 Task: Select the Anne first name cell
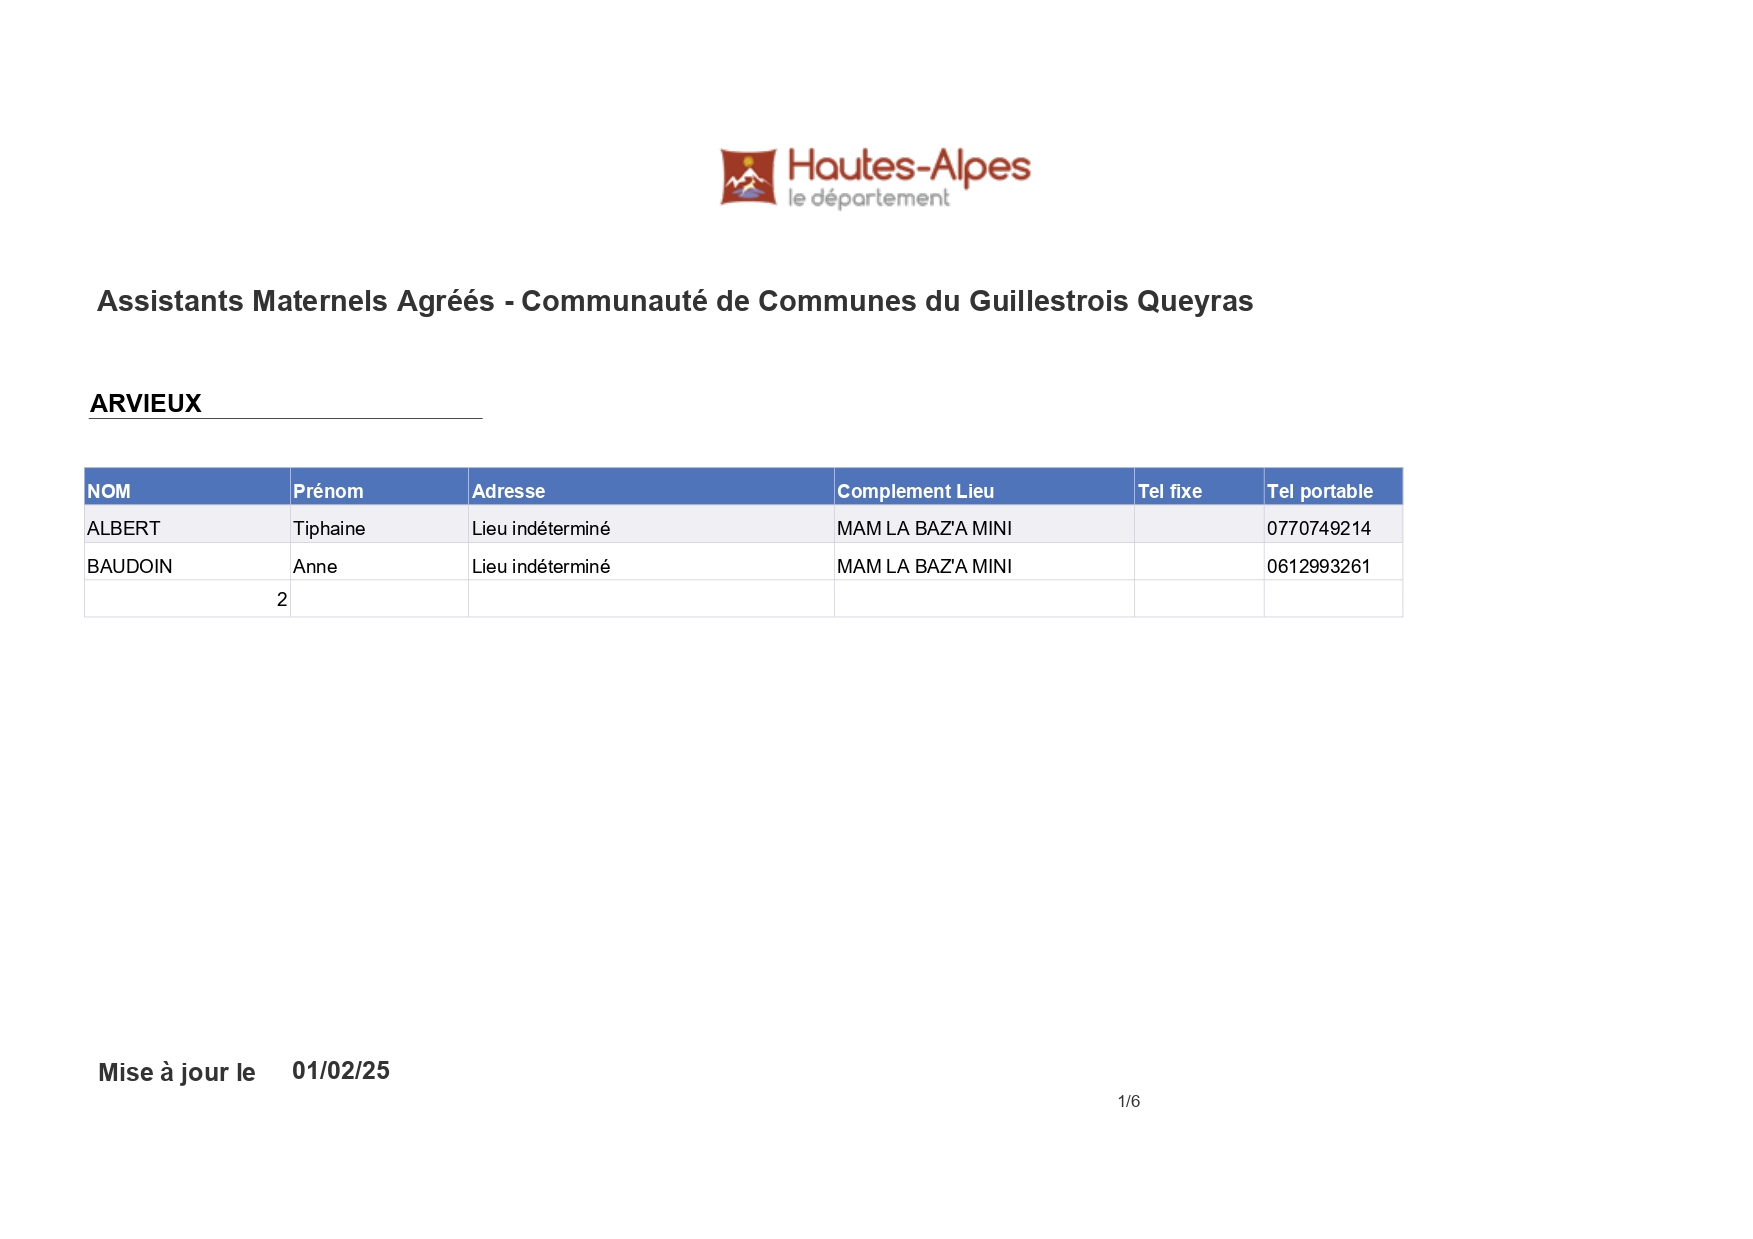click(379, 562)
